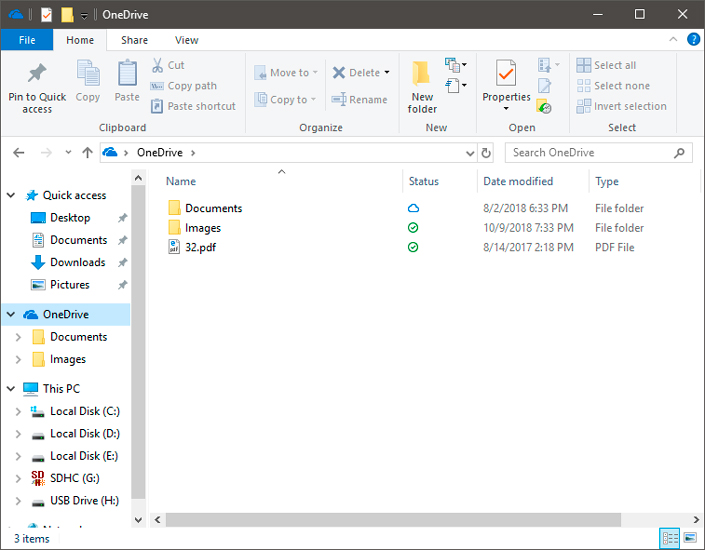Screen dimensions: 705x550
Task: Expand Local Disk (C:) node
Action: click(x=18, y=411)
